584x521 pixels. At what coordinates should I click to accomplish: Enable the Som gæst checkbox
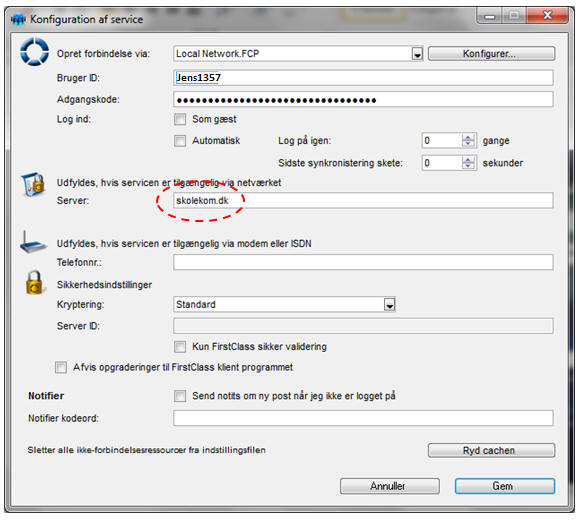pyautogui.click(x=180, y=120)
